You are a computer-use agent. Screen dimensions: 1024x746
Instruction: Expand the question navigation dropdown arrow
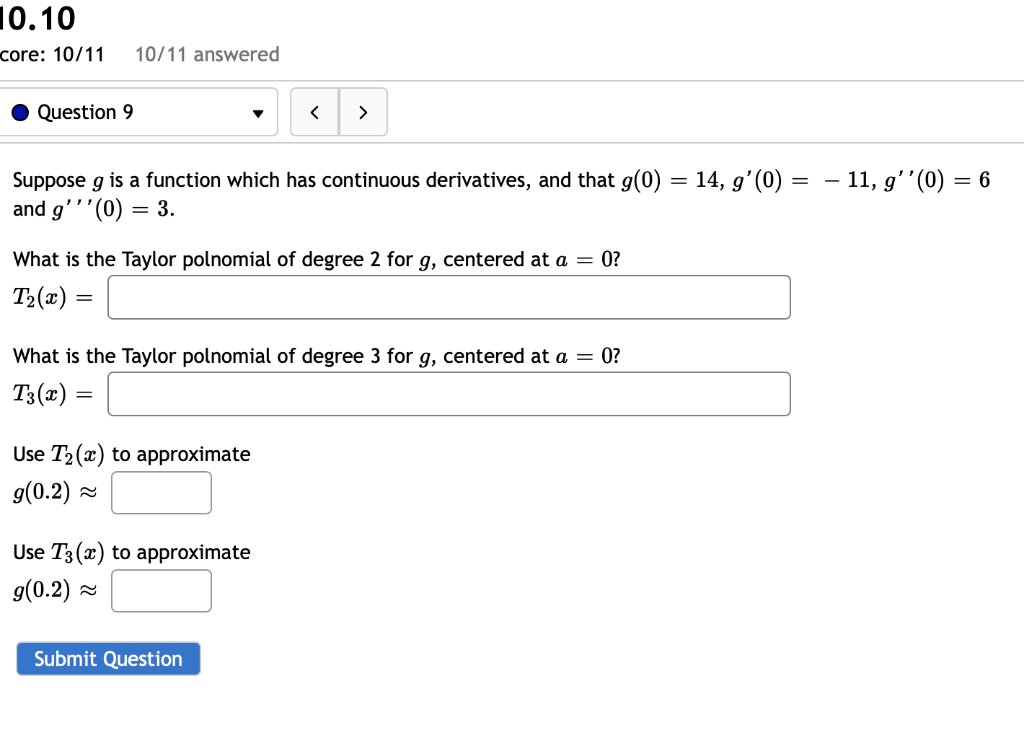click(x=258, y=112)
